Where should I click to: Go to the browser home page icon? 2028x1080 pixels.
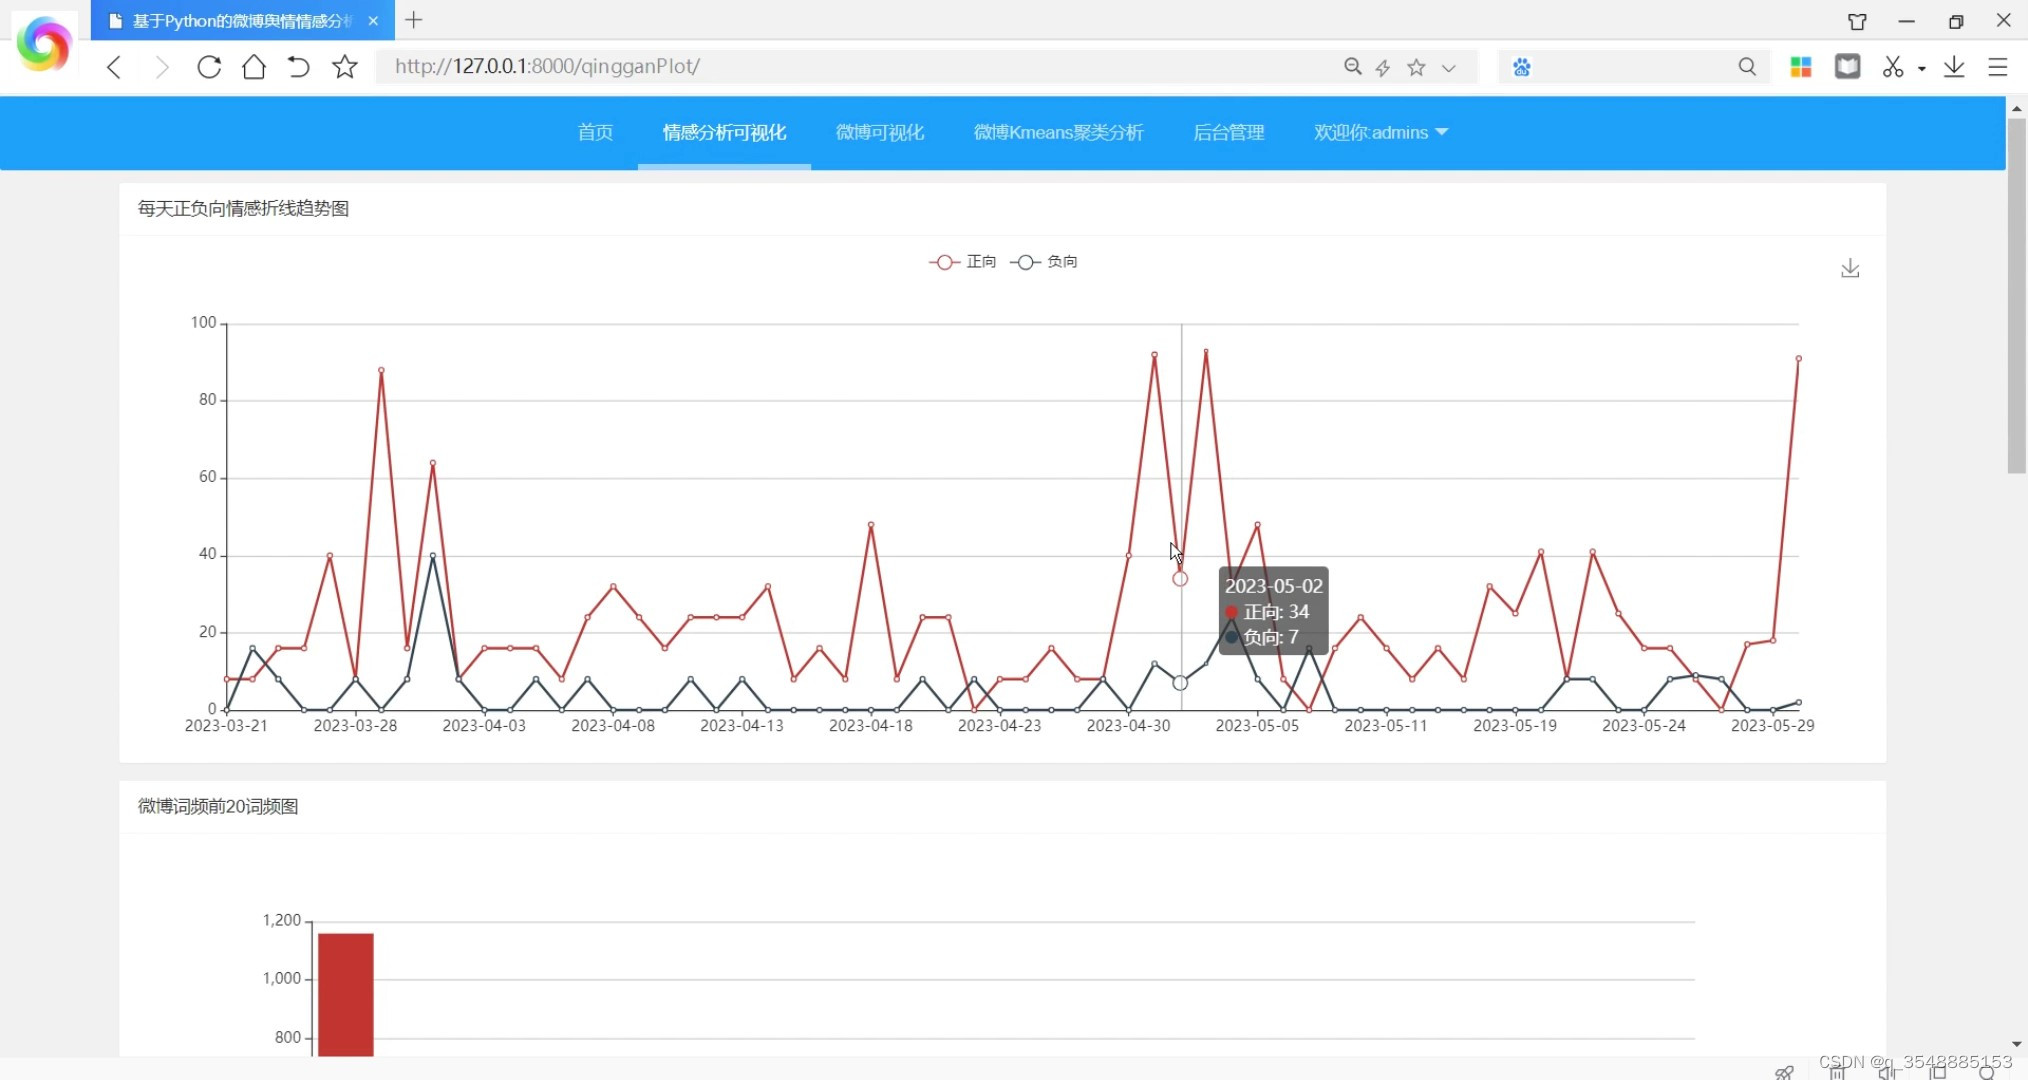[254, 67]
